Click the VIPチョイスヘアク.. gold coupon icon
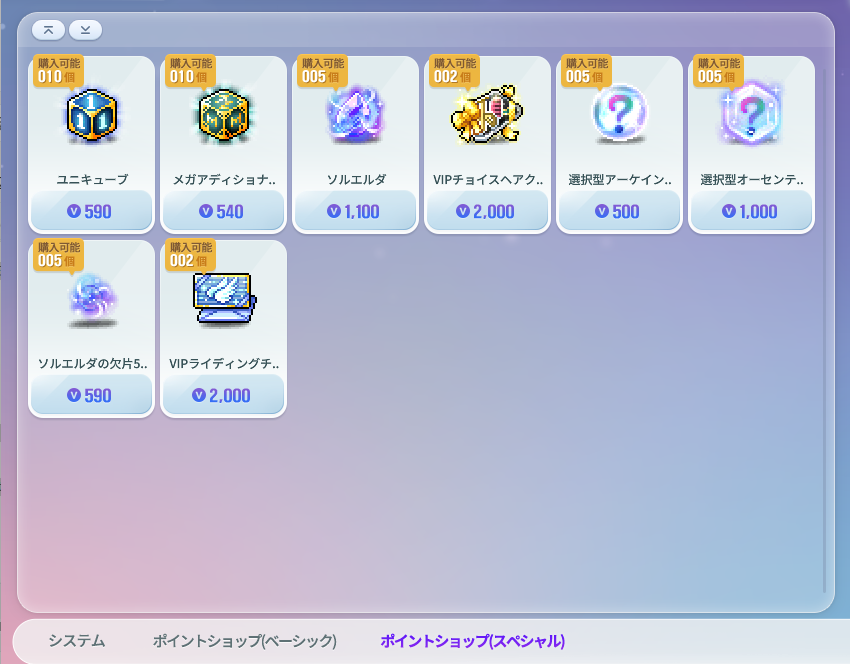850x664 pixels. tap(487, 114)
